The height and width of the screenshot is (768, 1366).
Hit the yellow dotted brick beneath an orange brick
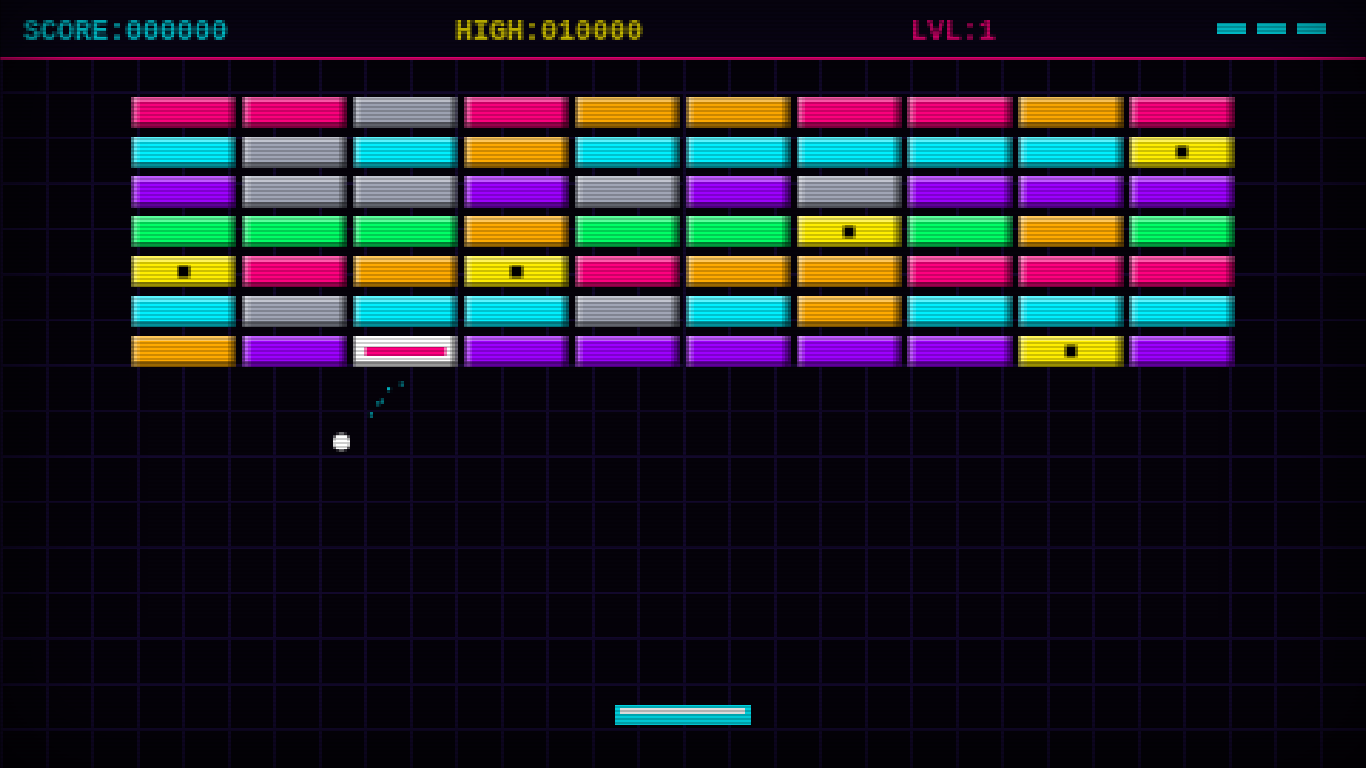pyautogui.click(x=516, y=272)
